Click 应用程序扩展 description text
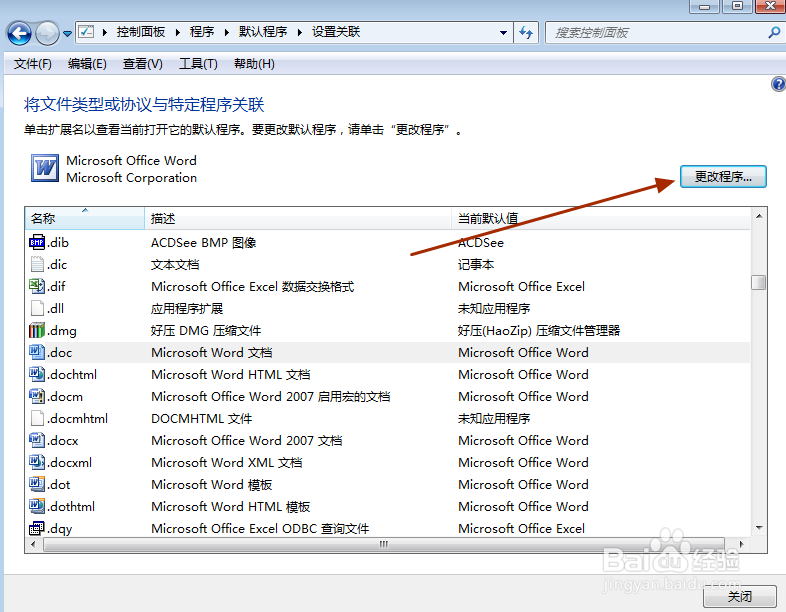The width and height of the screenshot is (786, 612). pyautogui.click(x=187, y=308)
